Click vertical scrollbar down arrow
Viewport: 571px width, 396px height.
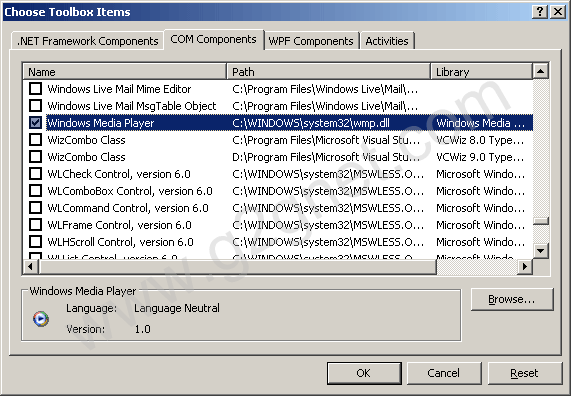pyautogui.click(x=541, y=251)
